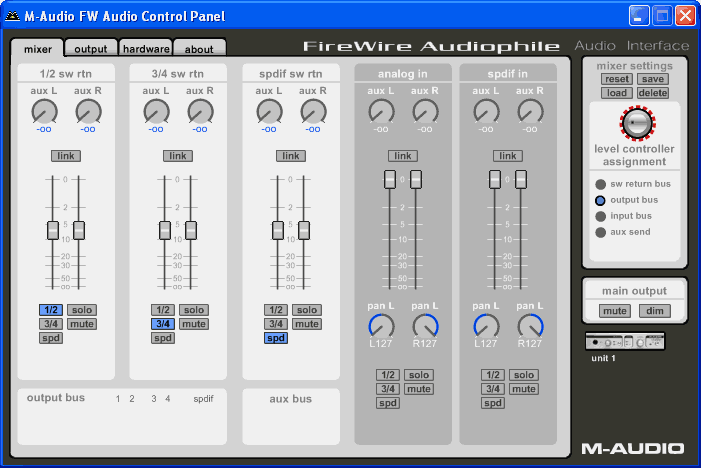This screenshot has width=701, height=468.
Task: Toggle link in 3/4 sw rtn channel
Action: [x=177, y=156]
